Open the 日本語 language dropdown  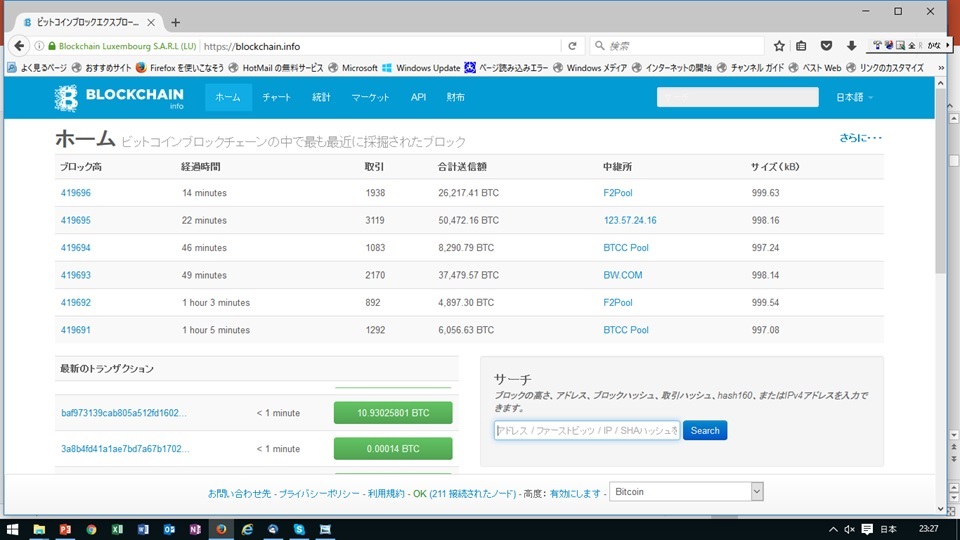[x=854, y=97]
